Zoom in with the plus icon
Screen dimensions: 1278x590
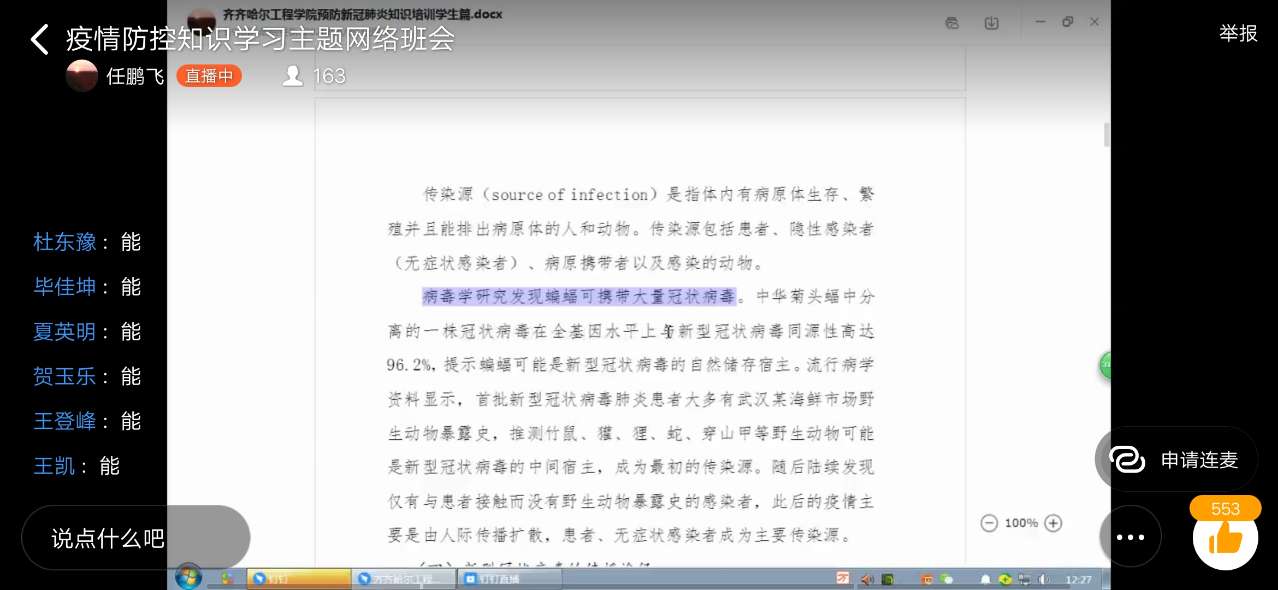point(1053,523)
